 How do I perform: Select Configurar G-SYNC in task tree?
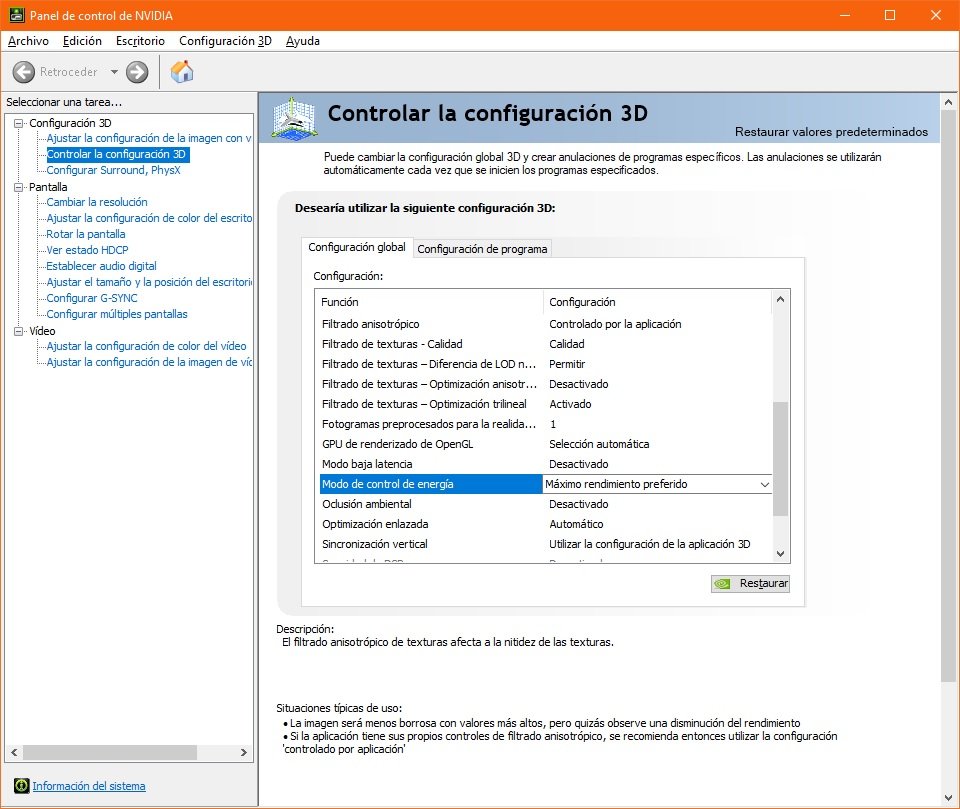[92, 298]
